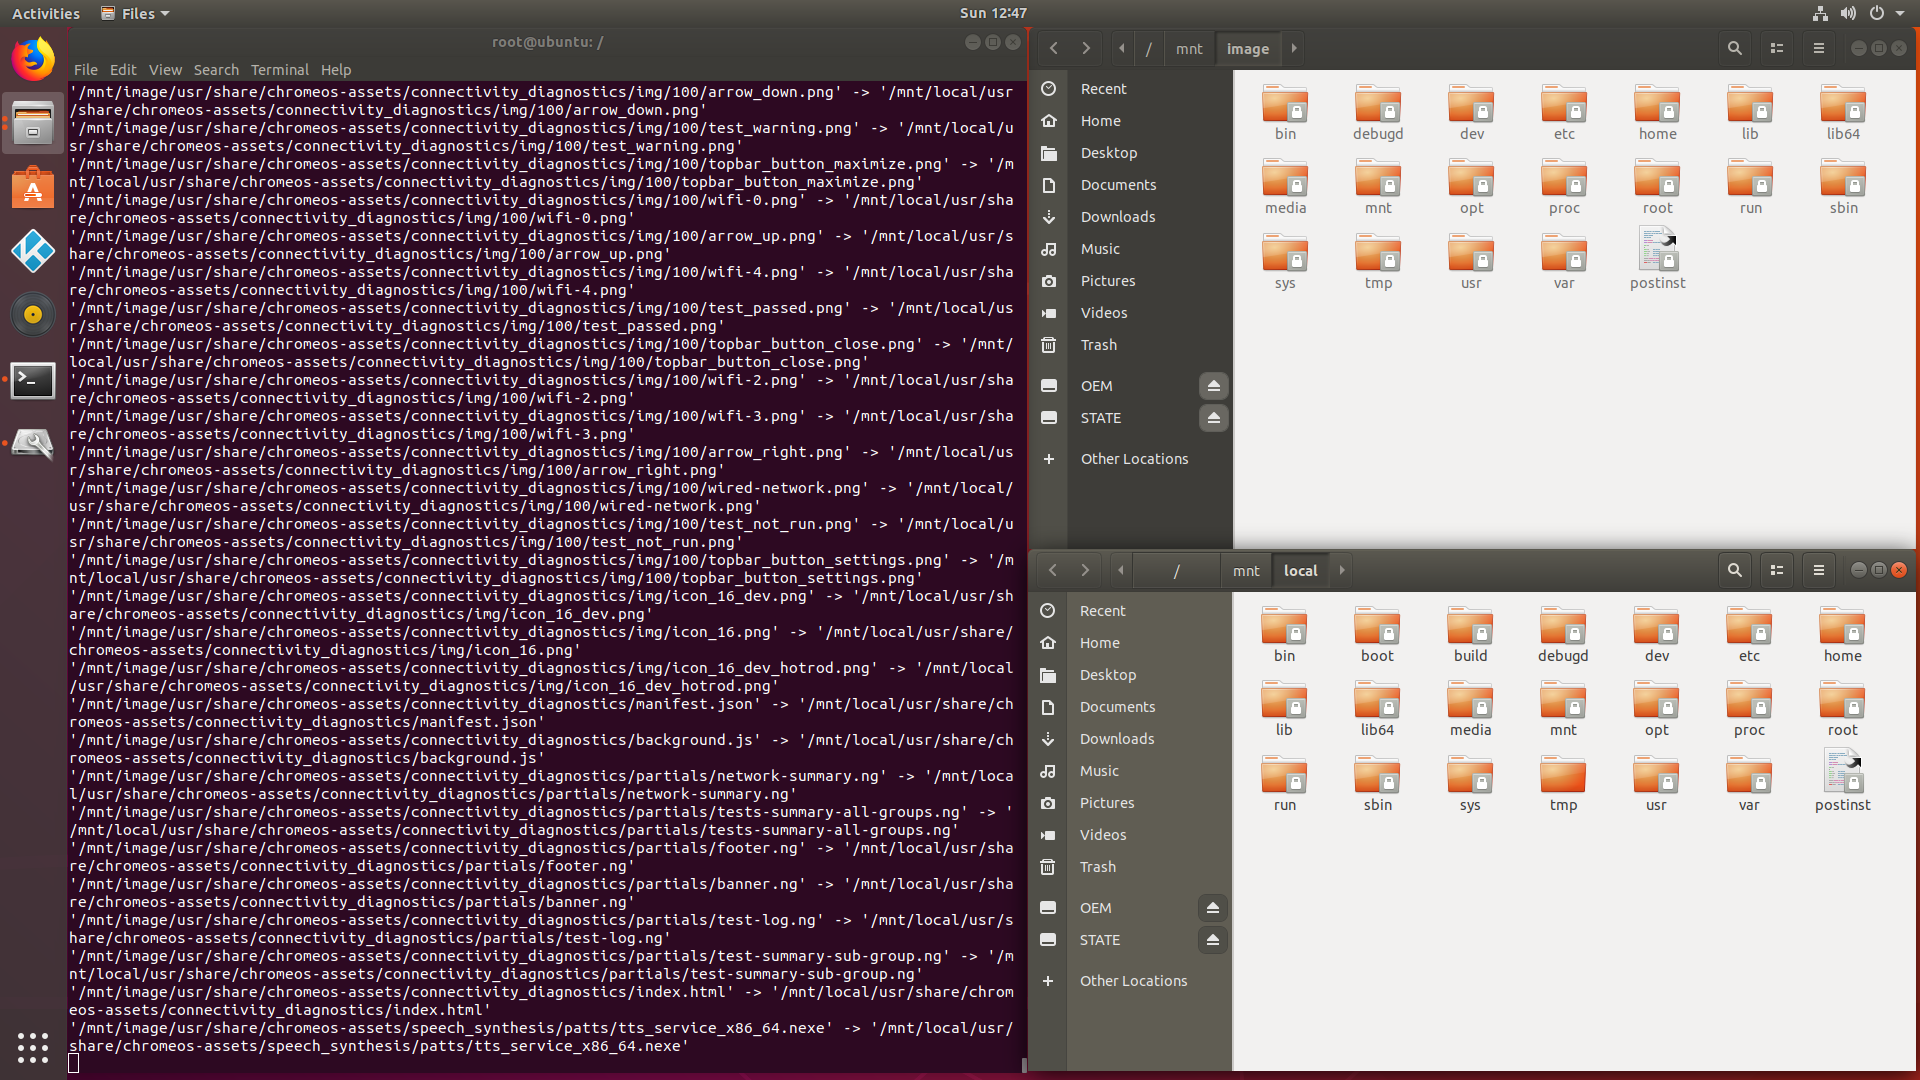Expand the system power menu arrow
This screenshot has width=1920, height=1080.
pos(1900,13)
